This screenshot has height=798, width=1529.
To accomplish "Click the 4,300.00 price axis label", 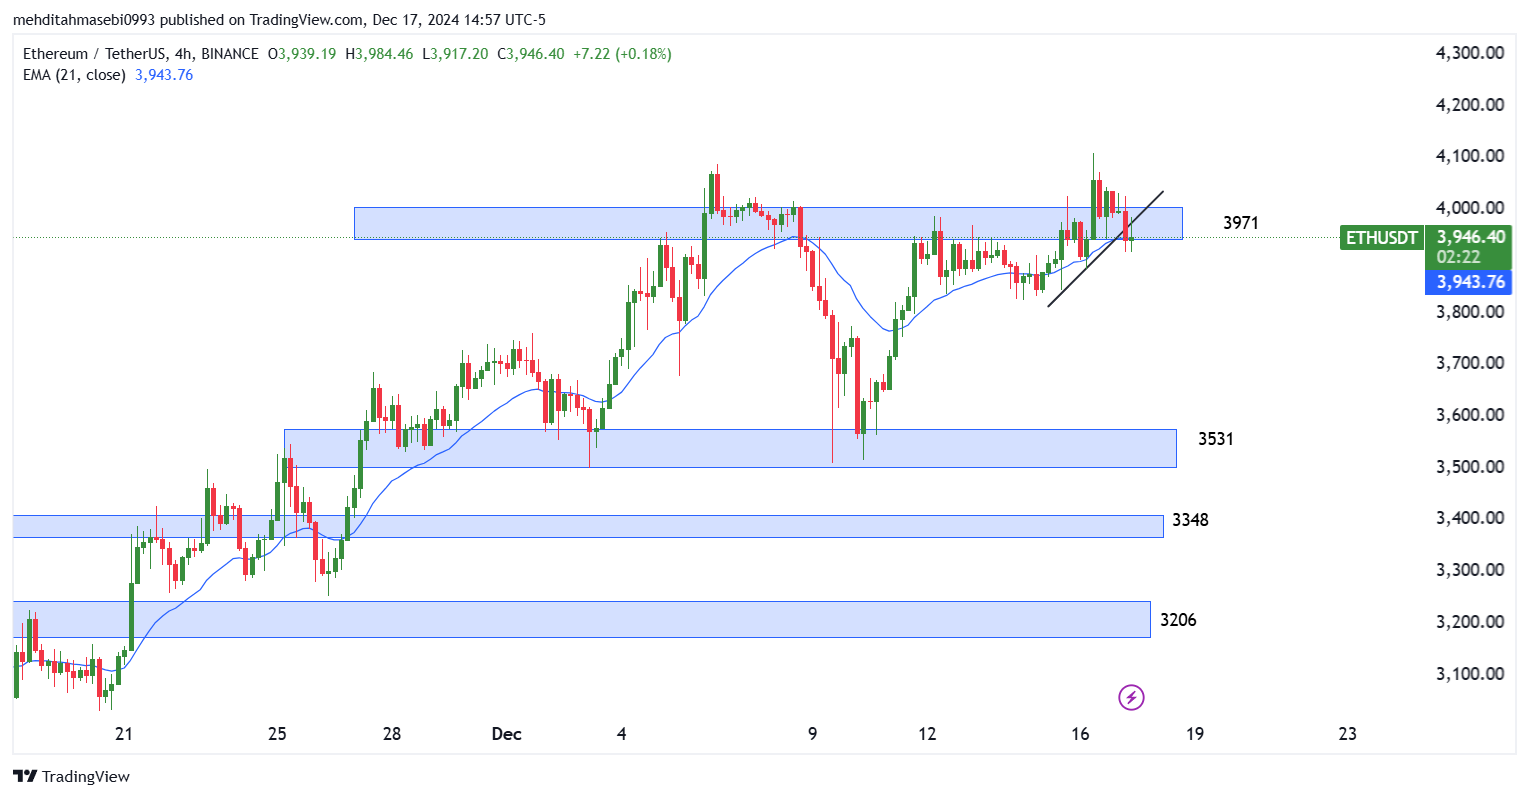I will pos(1470,53).
